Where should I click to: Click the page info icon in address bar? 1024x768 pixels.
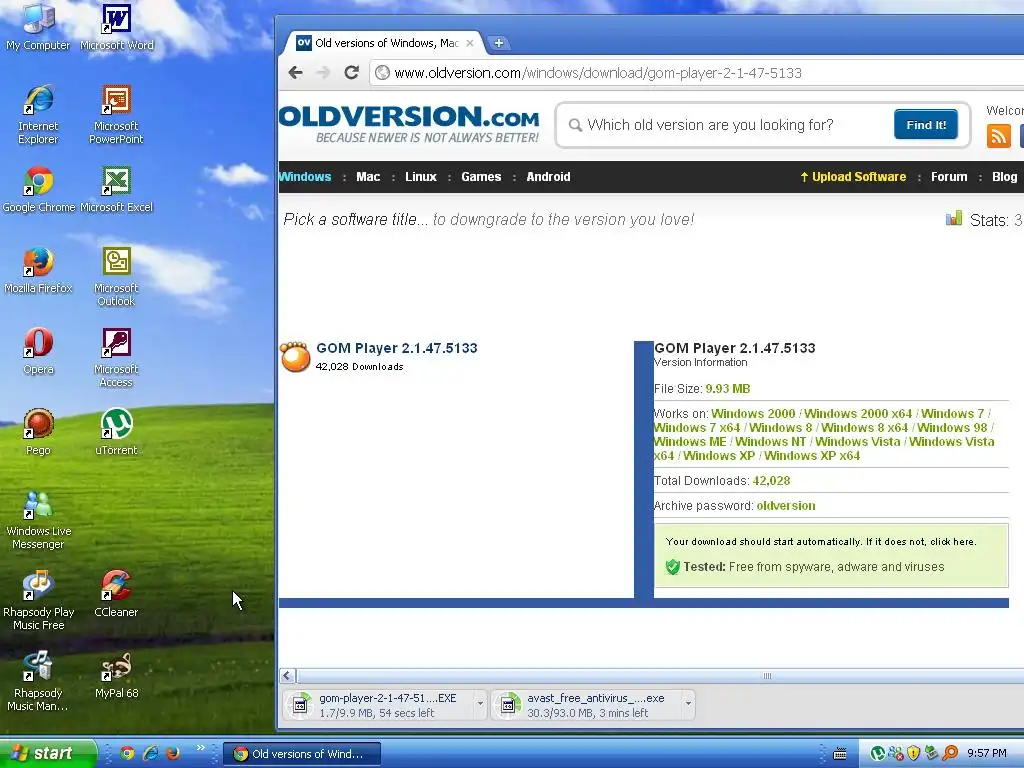click(383, 73)
